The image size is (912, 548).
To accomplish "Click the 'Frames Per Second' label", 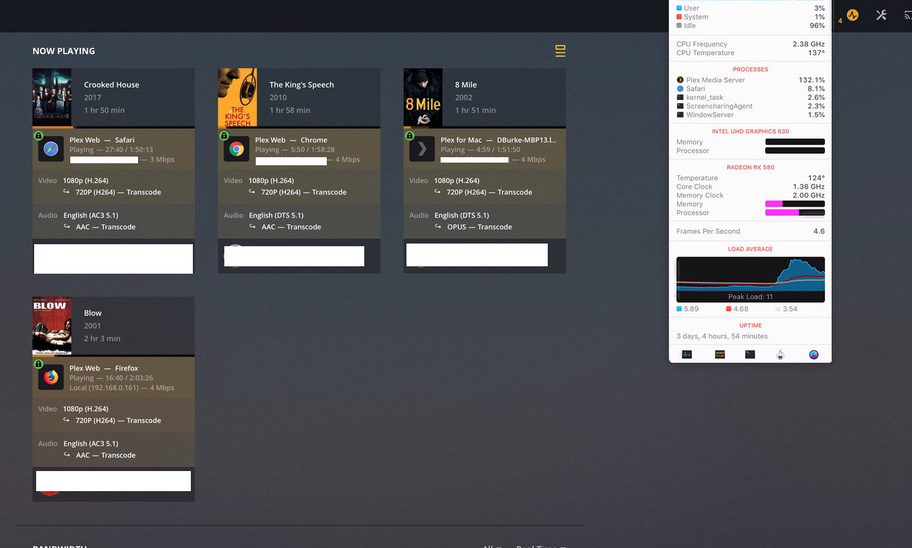I will click(x=708, y=232).
